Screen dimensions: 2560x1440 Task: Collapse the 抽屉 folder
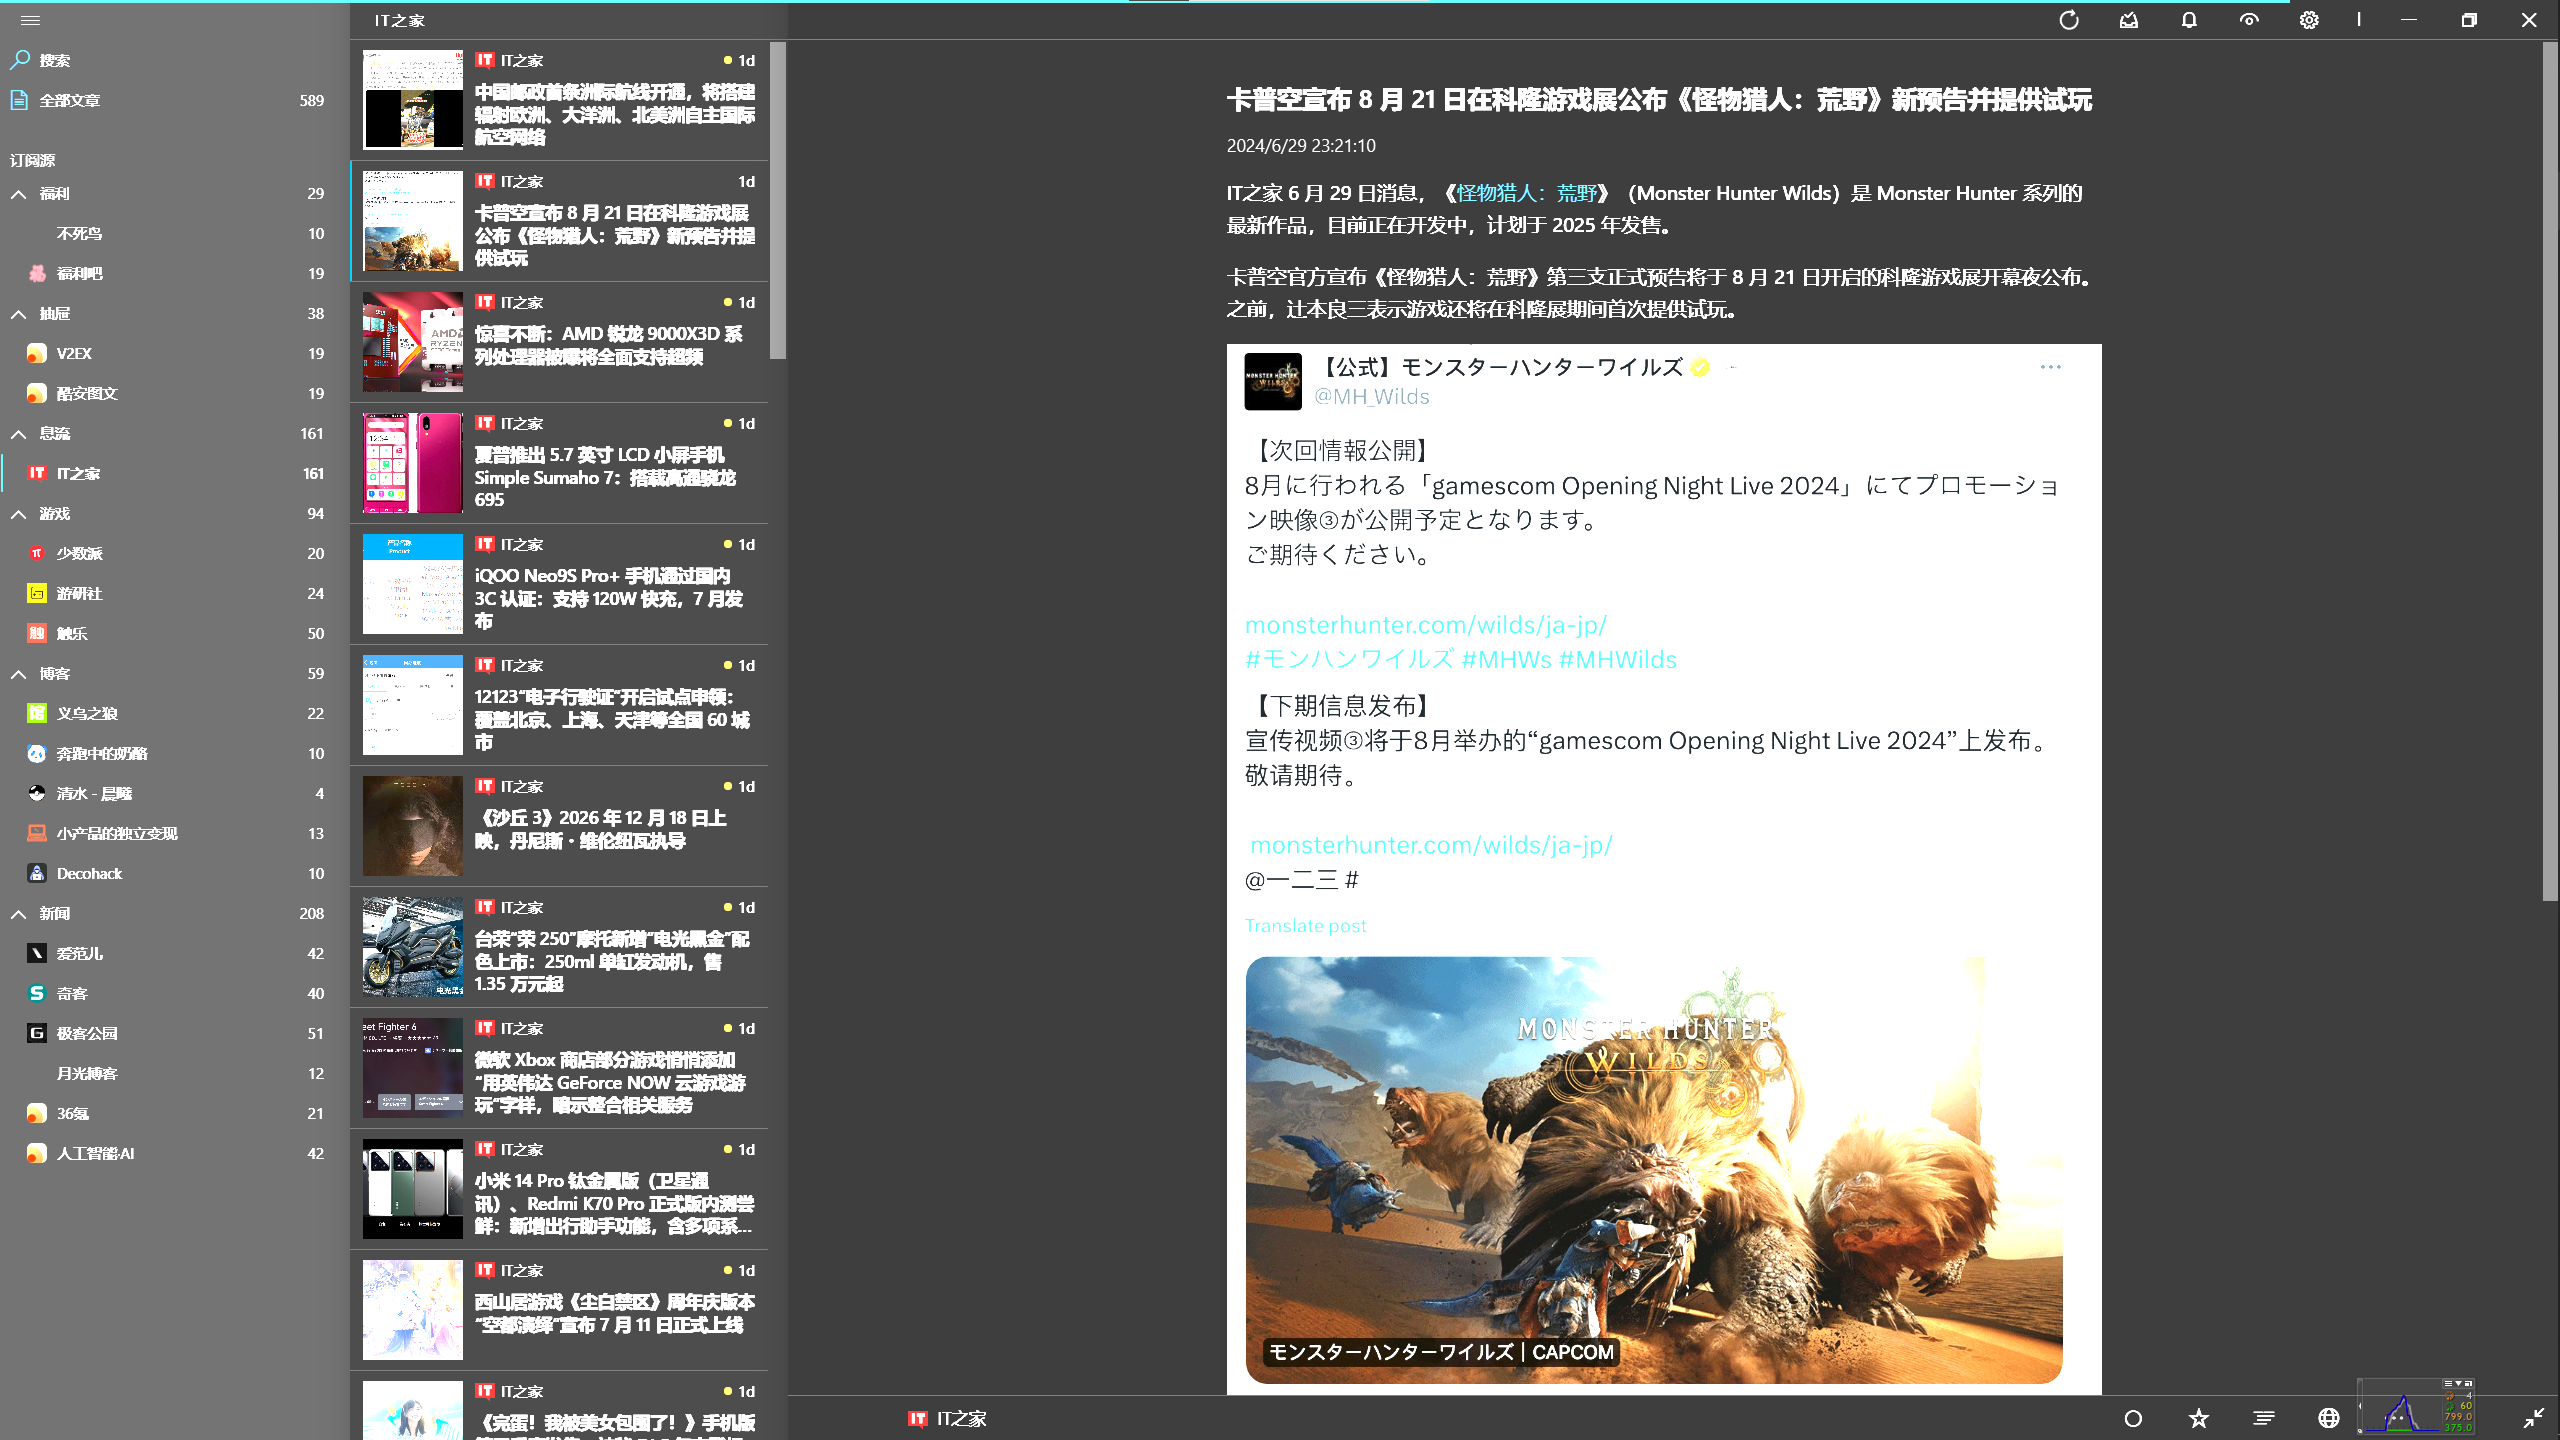pyautogui.click(x=18, y=314)
